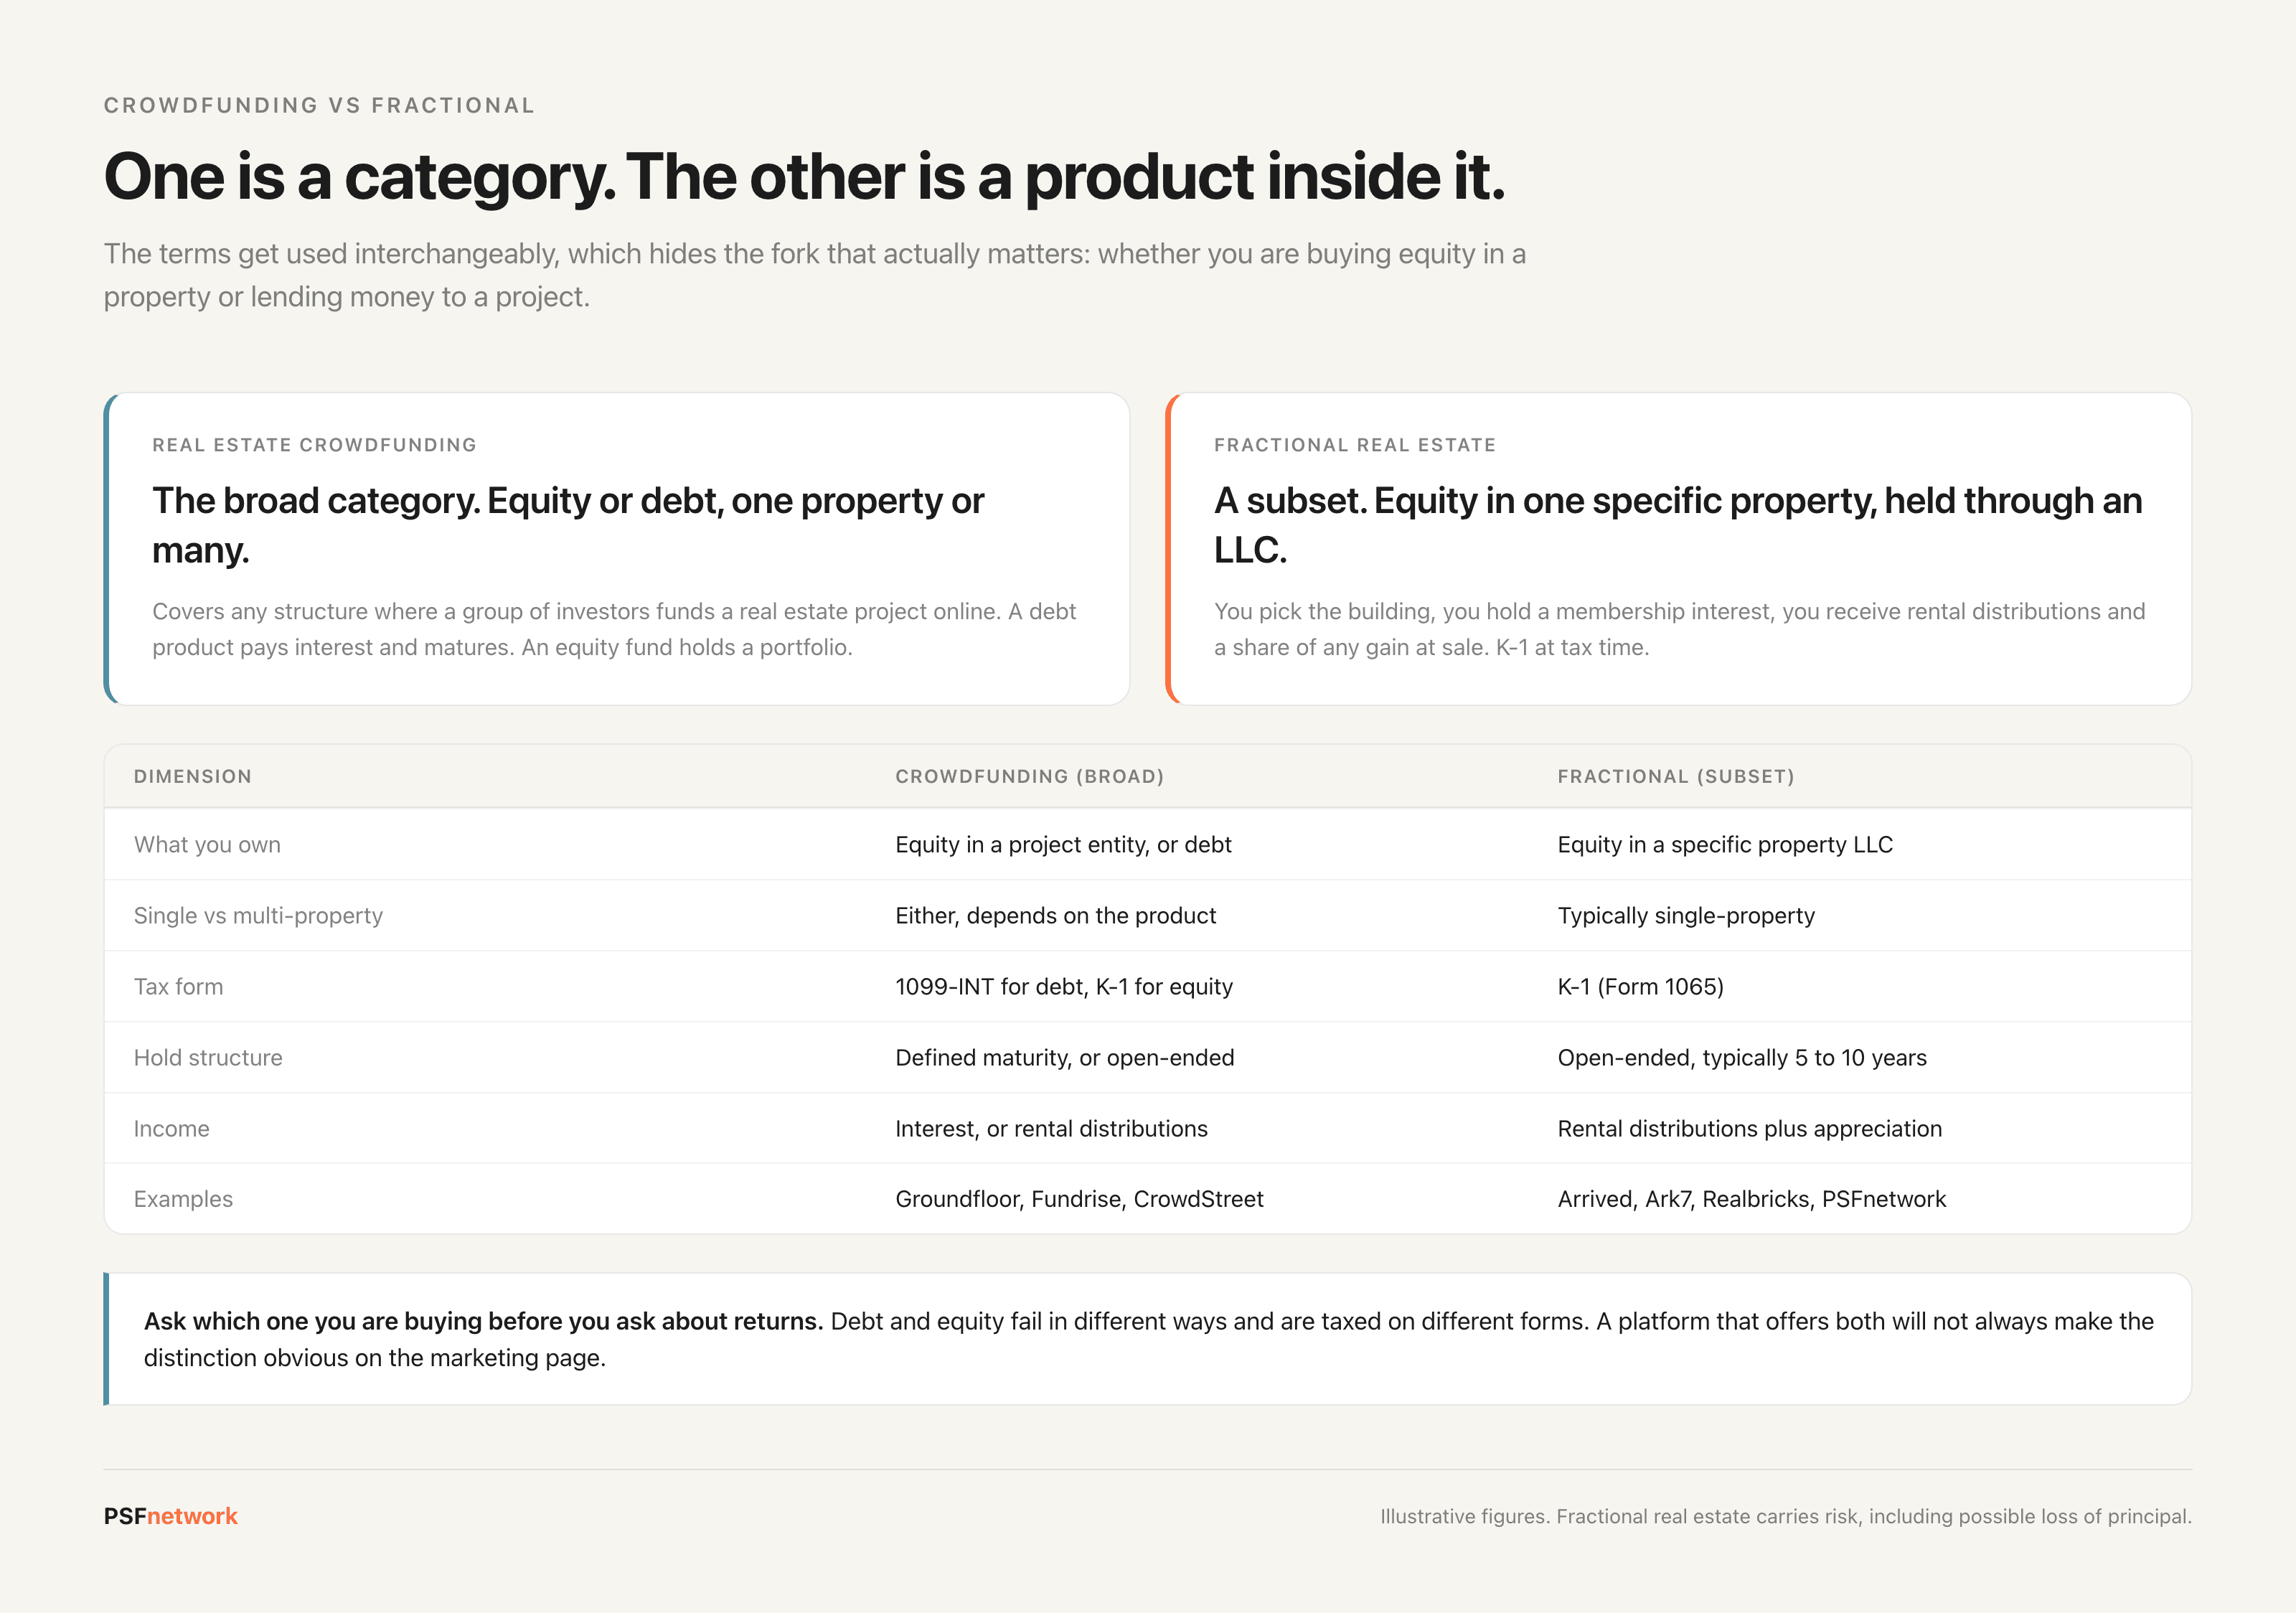Click the Arrived, Ark7, Realbricks, PSFnetwork cell
The image size is (2296, 1613).
(1752, 1199)
